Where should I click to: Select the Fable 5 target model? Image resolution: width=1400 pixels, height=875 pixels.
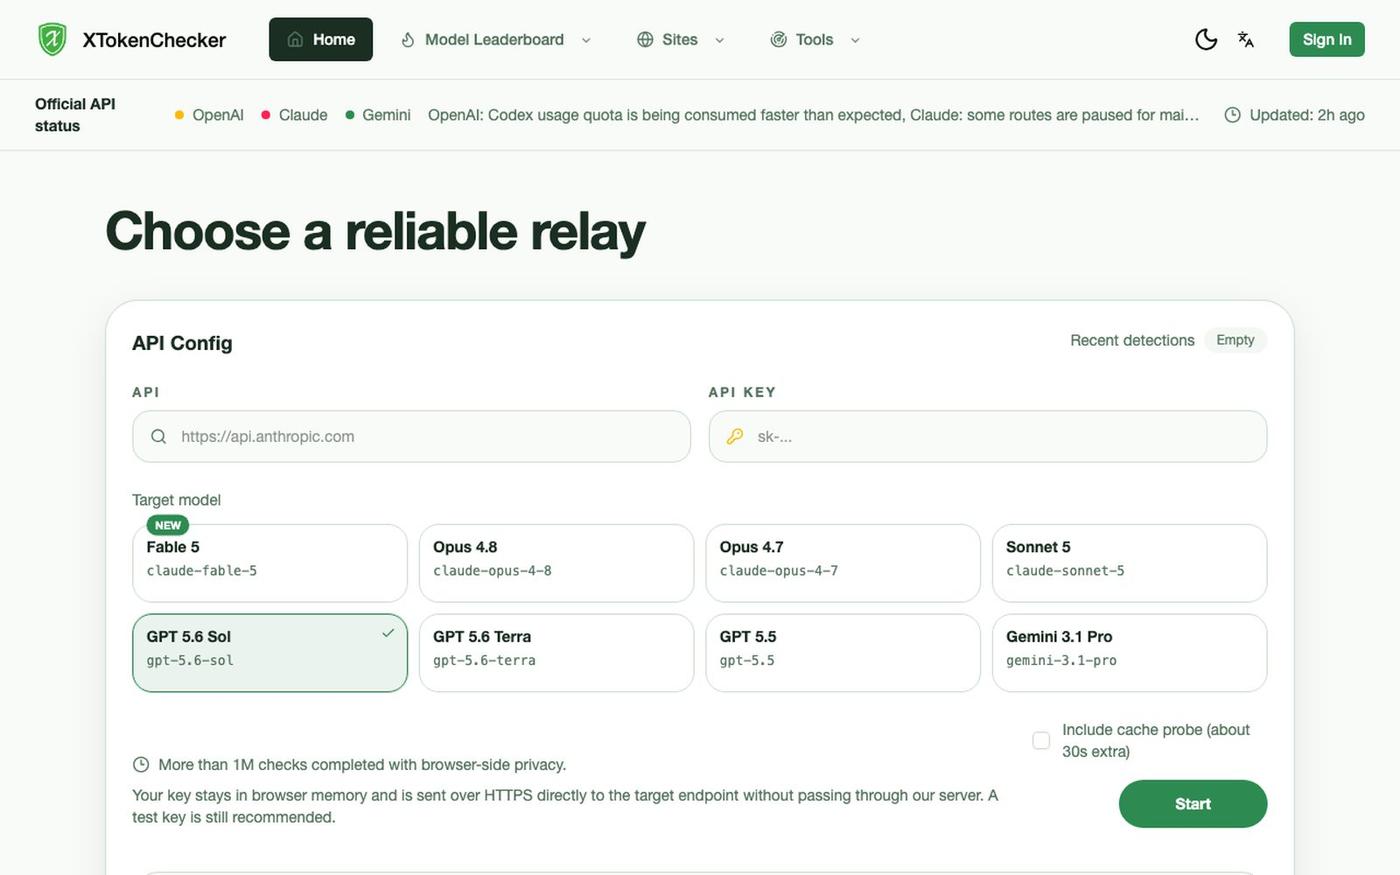coord(270,563)
